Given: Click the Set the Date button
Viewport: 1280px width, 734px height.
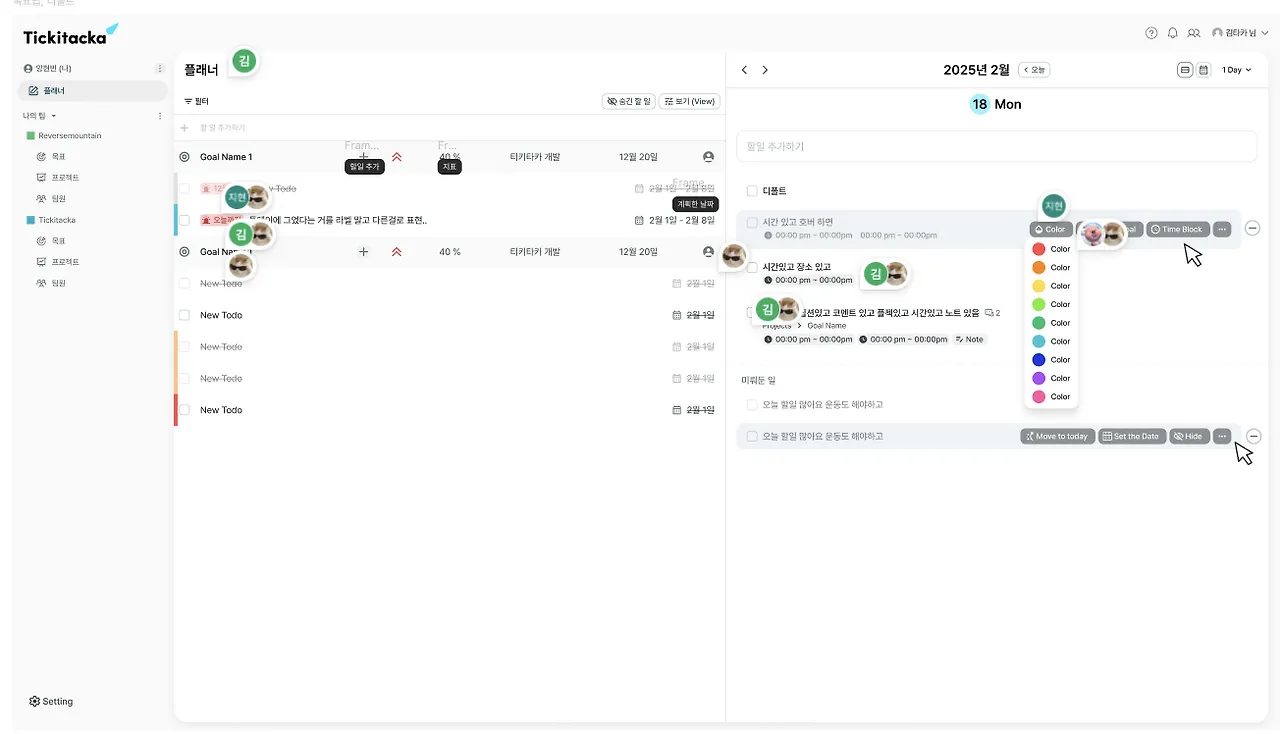Looking at the screenshot, I should click(x=1130, y=436).
